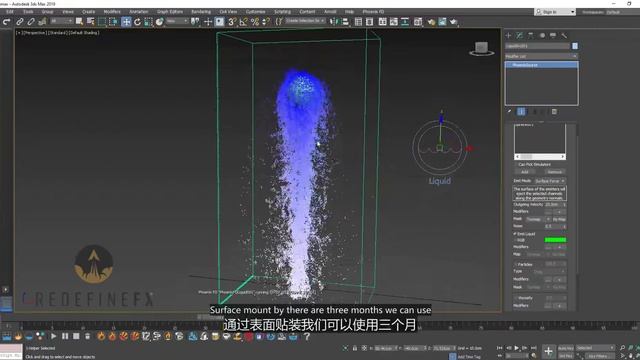Click the Add emitter button
Screen dimensions: 640x360
click(524, 172)
